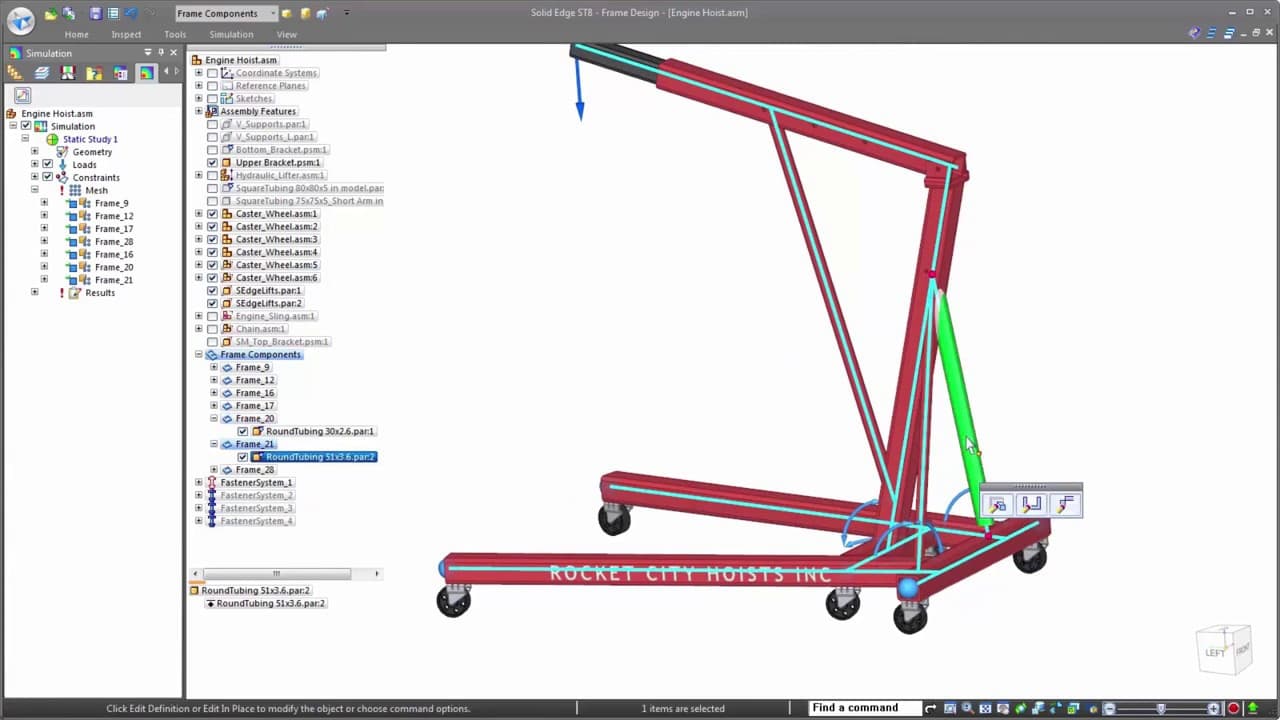The height and width of the screenshot is (720, 1280).
Task: Open the Inspect ribbon tab
Action: (126, 34)
